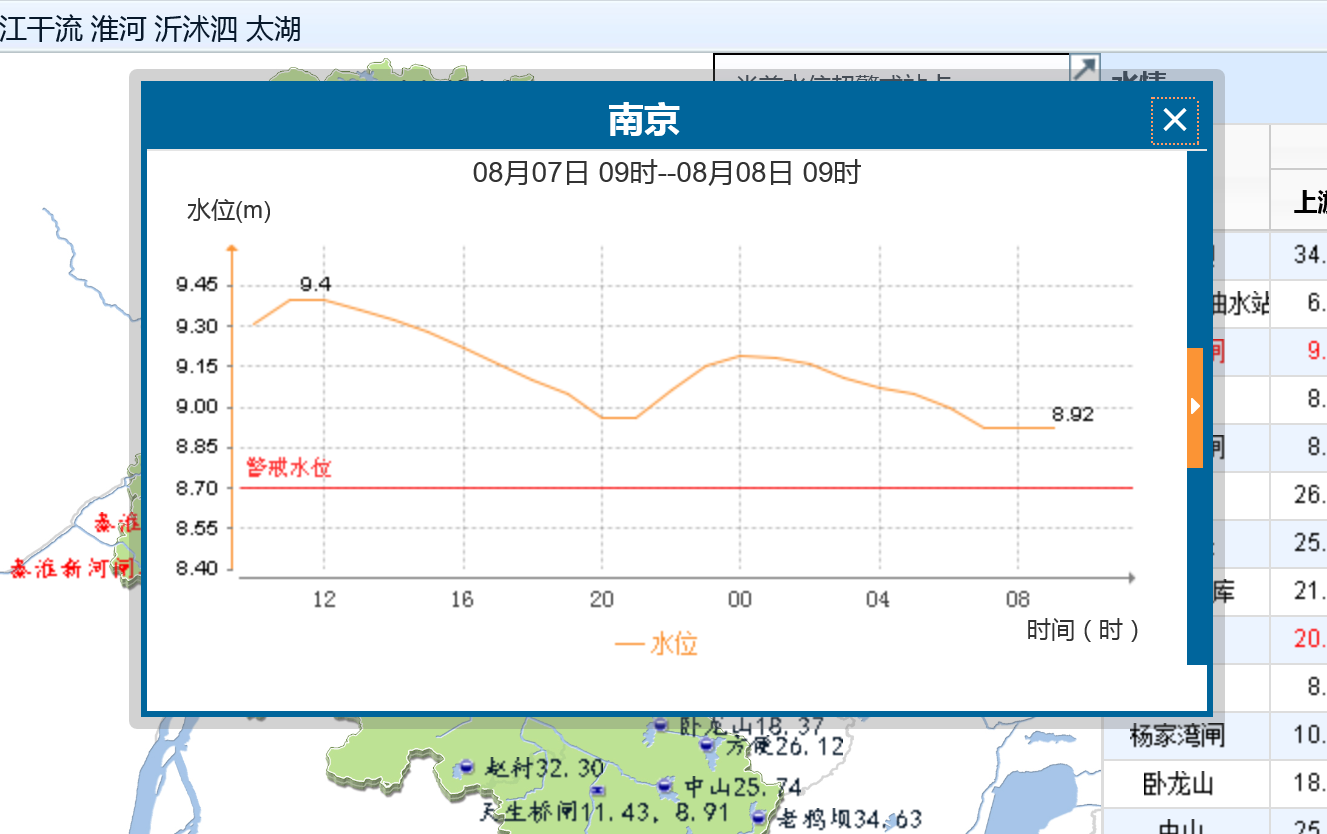Click the 9.00 y-axis value
Image resolution: width=1327 pixels, height=834 pixels.
[197, 407]
